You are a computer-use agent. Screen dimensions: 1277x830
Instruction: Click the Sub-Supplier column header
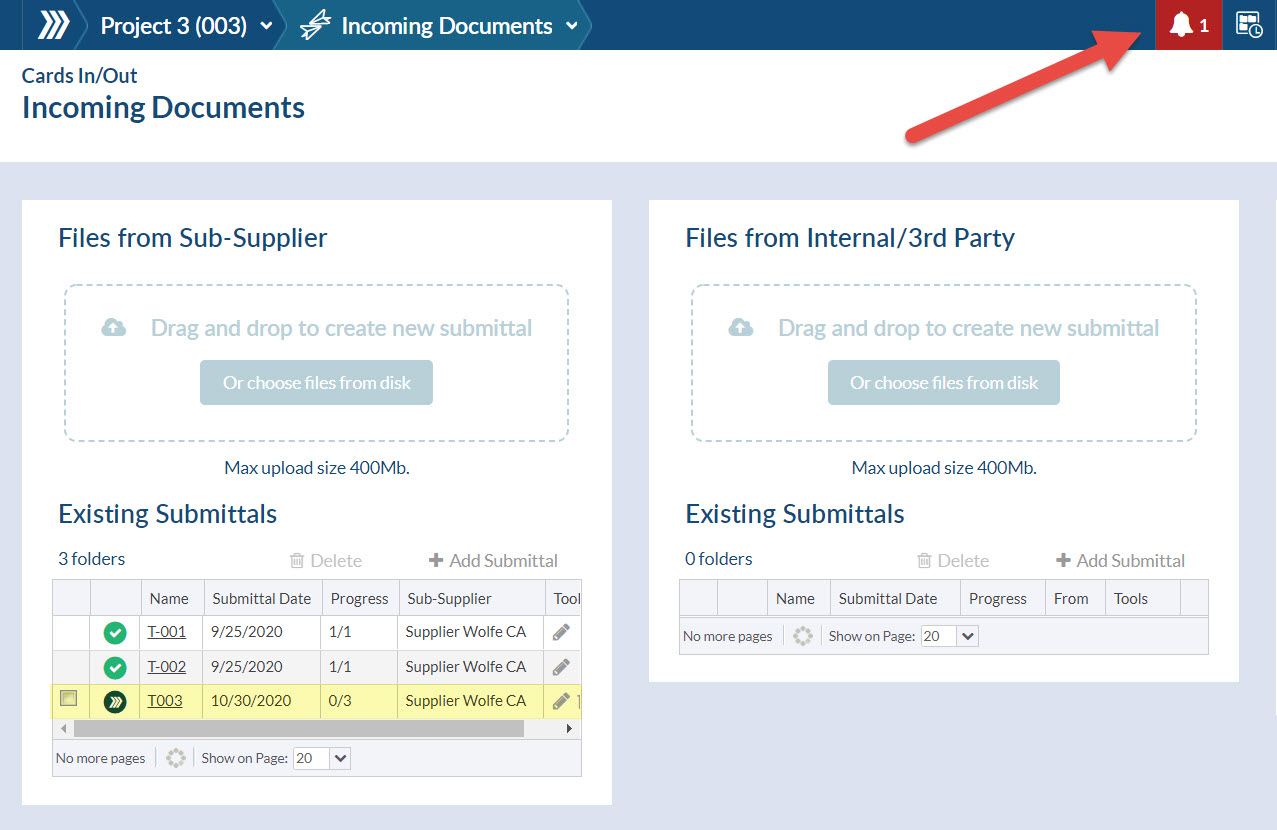point(471,598)
